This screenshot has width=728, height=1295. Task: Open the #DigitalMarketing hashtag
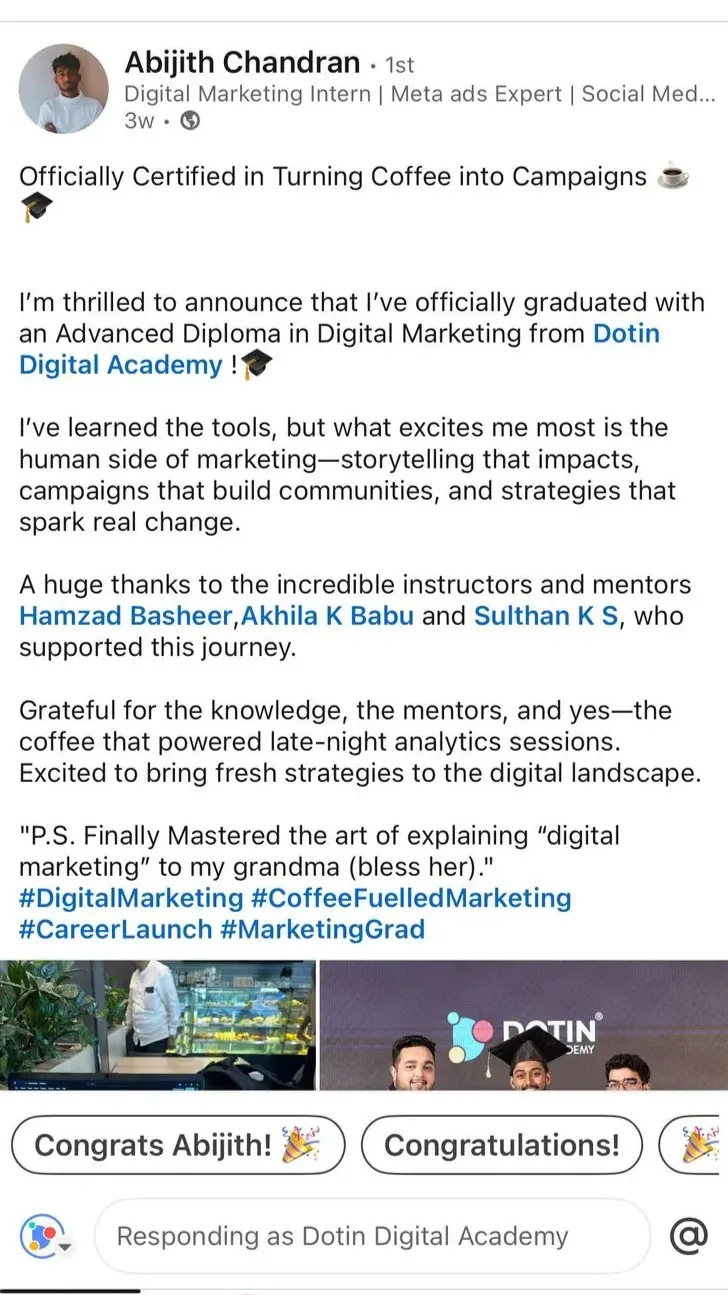click(131, 897)
